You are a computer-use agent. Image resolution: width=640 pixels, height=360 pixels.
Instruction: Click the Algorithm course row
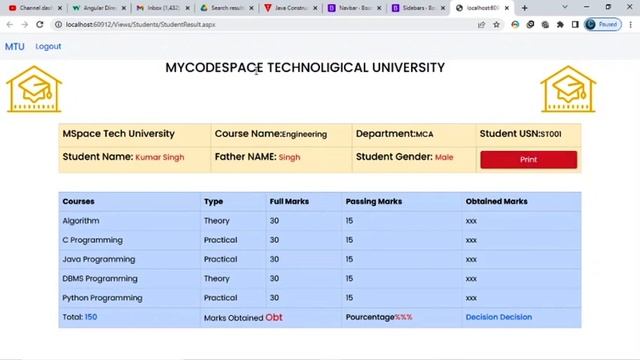[320, 221]
